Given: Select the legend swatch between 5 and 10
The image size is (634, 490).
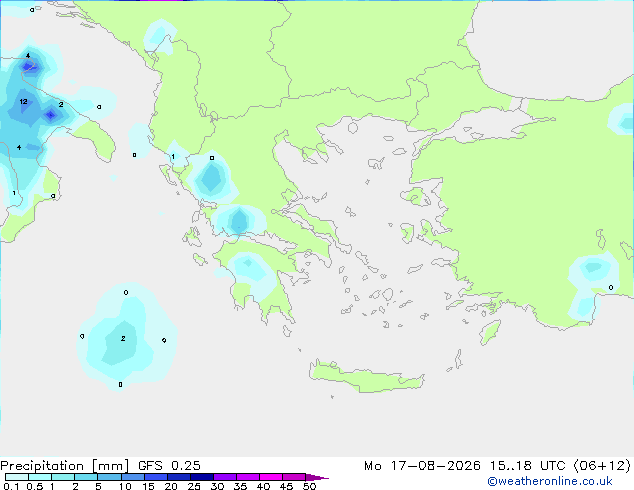Looking at the screenshot, I should click(109, 477).
